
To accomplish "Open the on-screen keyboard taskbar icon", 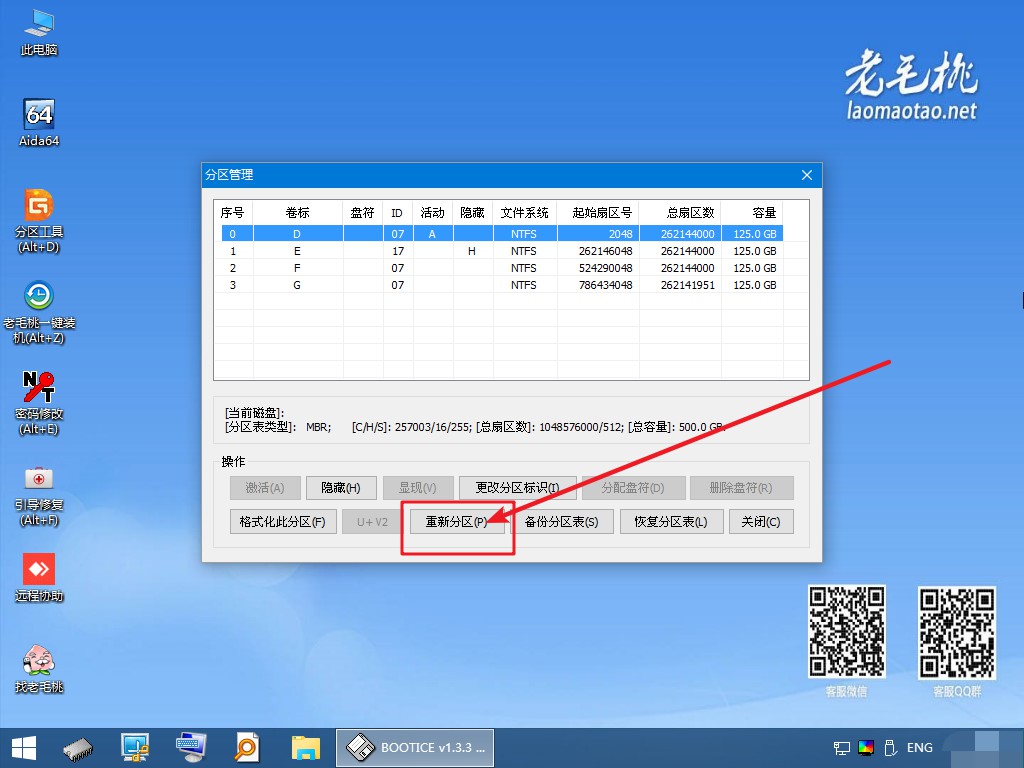I will [x=191, y=748].
